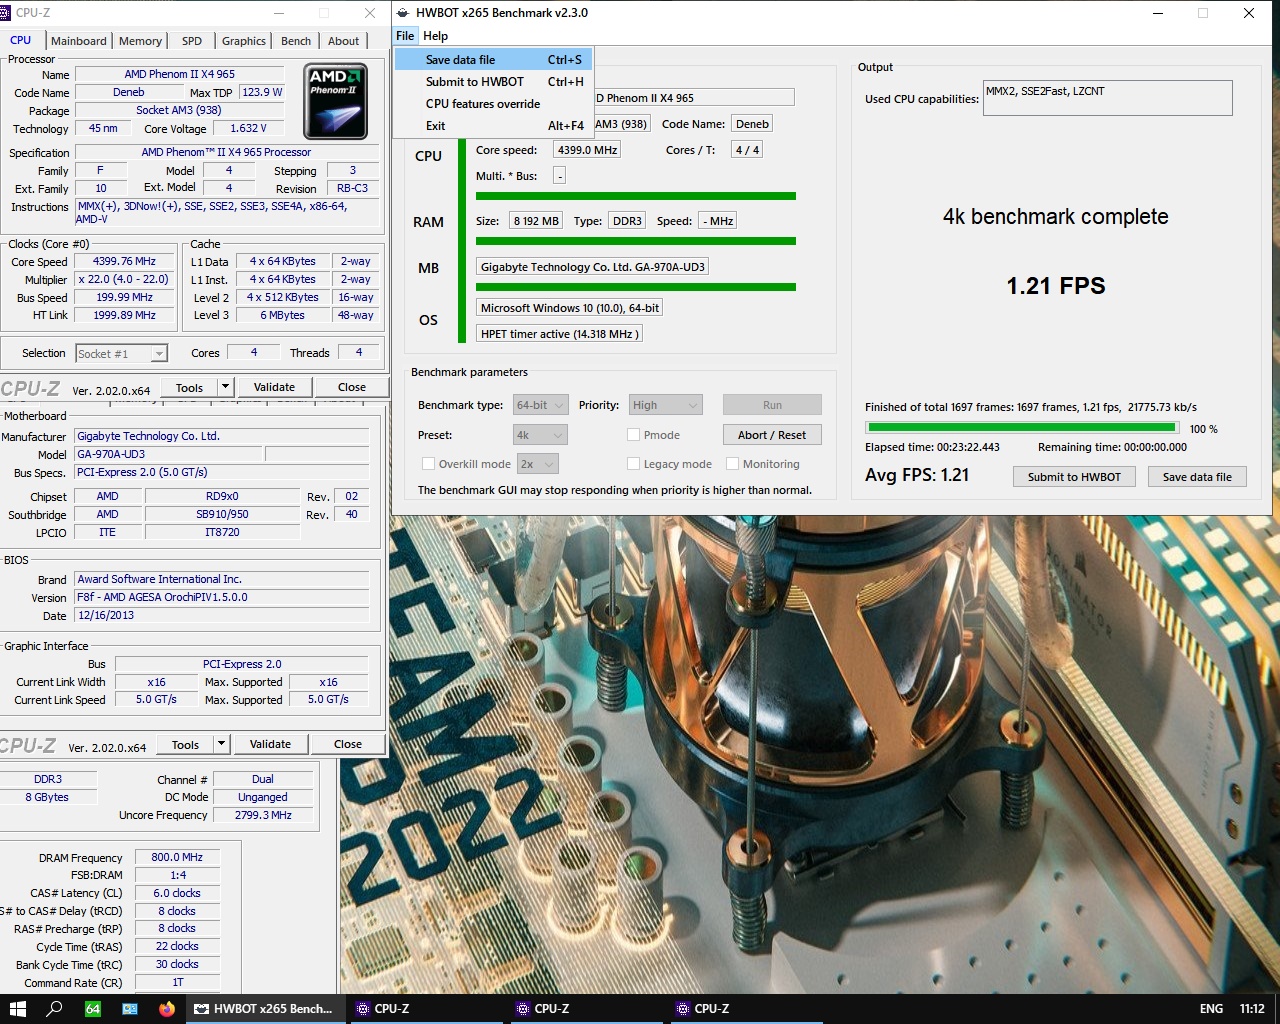Click the Multiplier x 22.0 value
Viewport: 1280px width, 1024px height.
tap(124, 280)
